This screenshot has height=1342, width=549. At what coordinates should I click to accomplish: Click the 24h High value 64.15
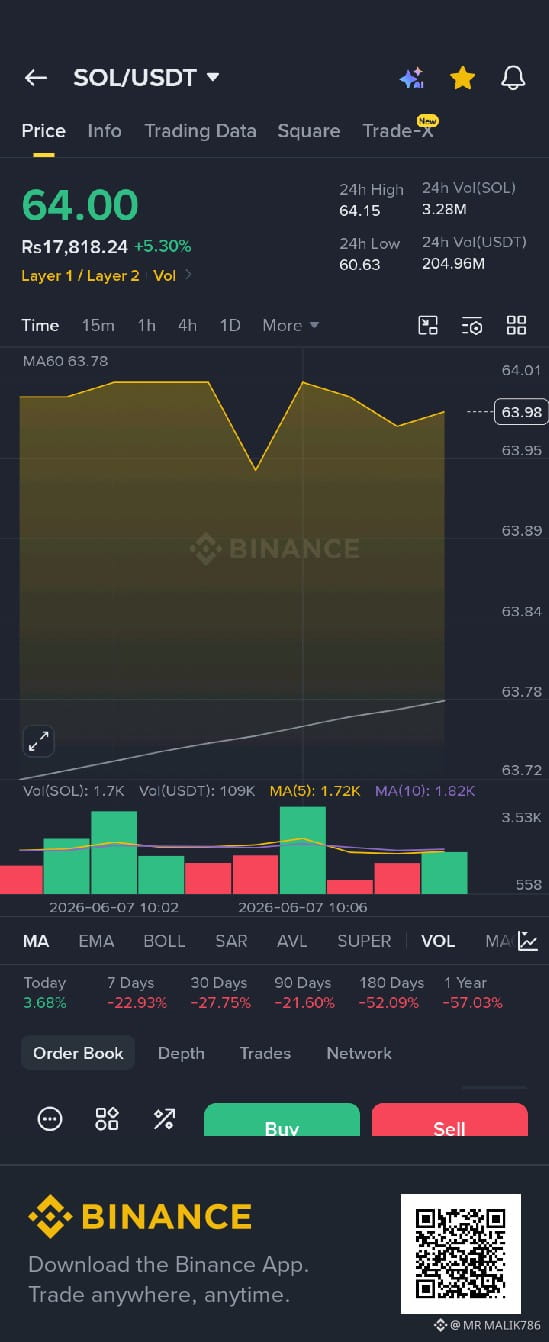pos(360,211)
